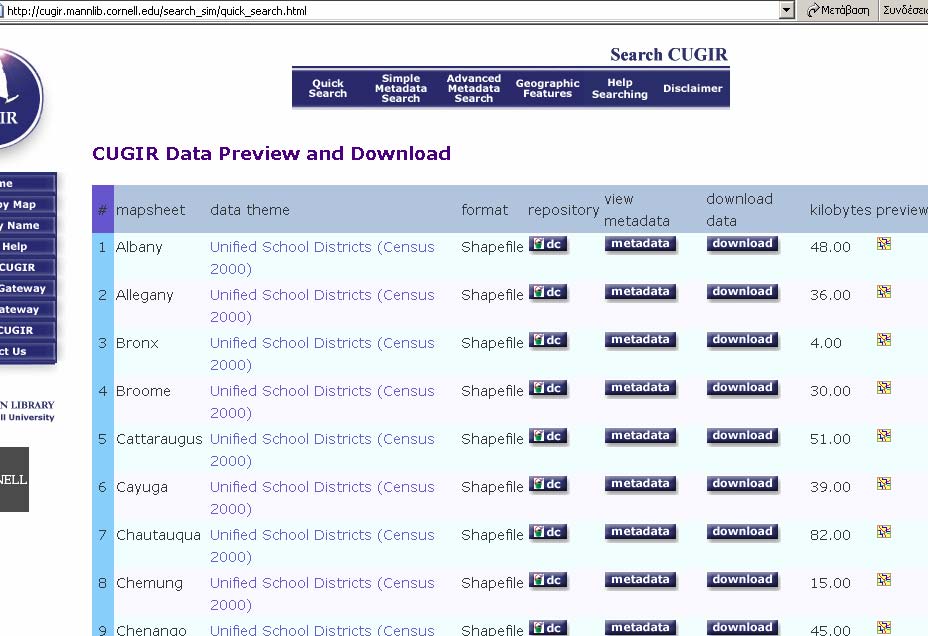Image resolution: width=928 pixels, height=636 pixels.
Task: Open the dc repository icon for Chenango
Action: (x=548, y=627)
